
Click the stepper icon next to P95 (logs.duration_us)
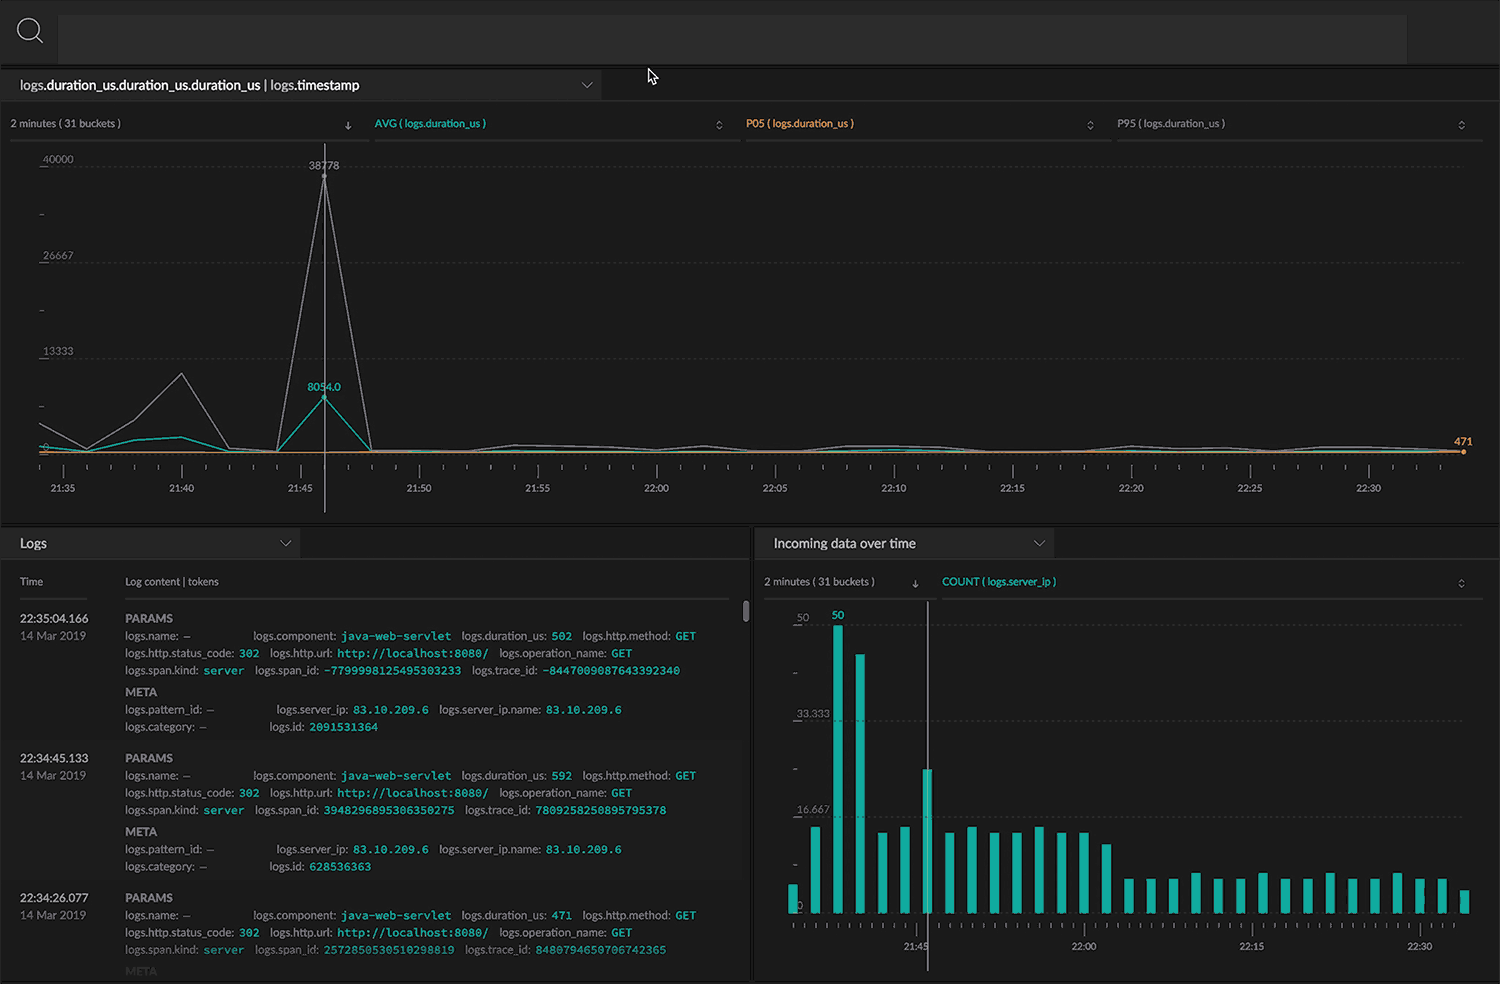click(x=1461, y=124)
